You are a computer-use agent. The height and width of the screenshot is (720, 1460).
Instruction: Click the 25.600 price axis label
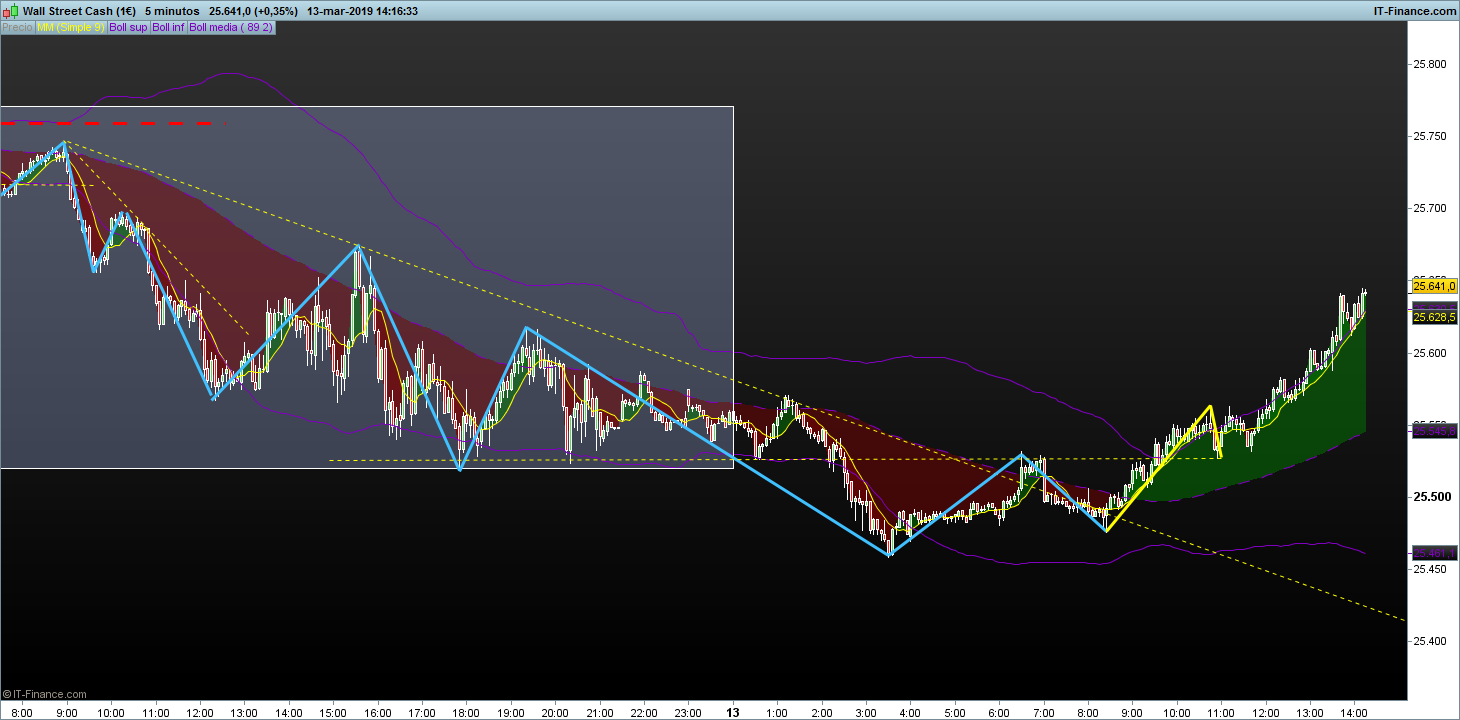click(x=1430, y=353)
